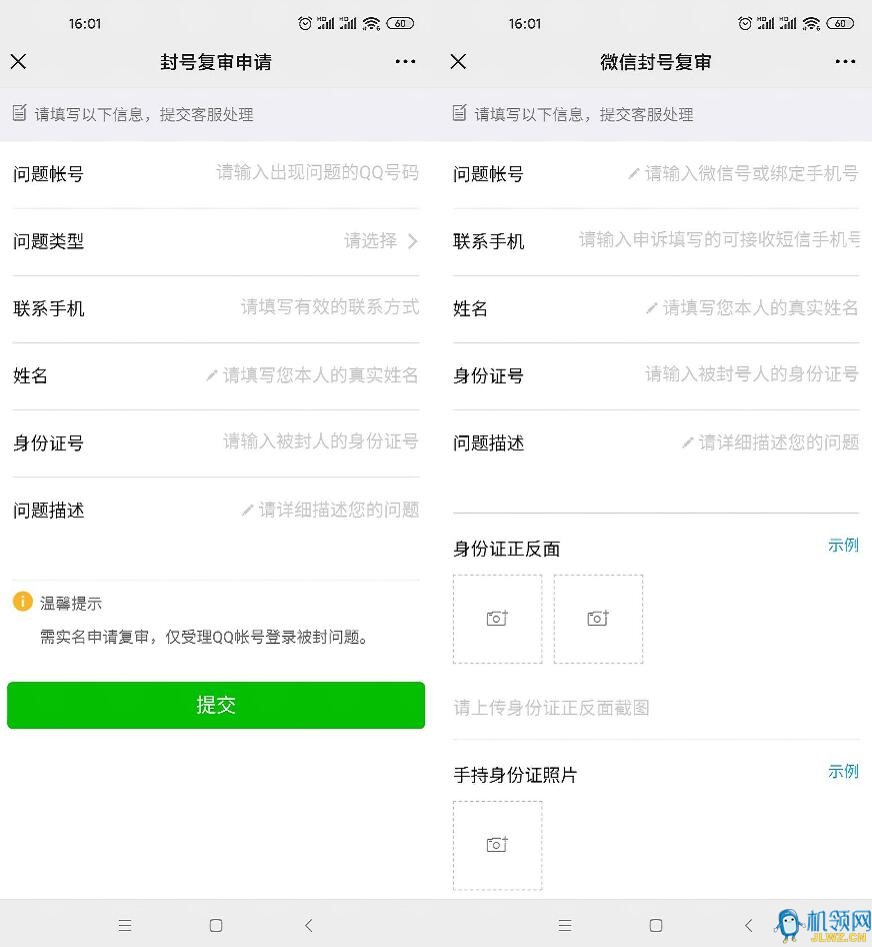The height and width of the screenshot is (947, 872).
Task: Tap the Wi-Fi icon in right status bar
Action: coord(812,23)
